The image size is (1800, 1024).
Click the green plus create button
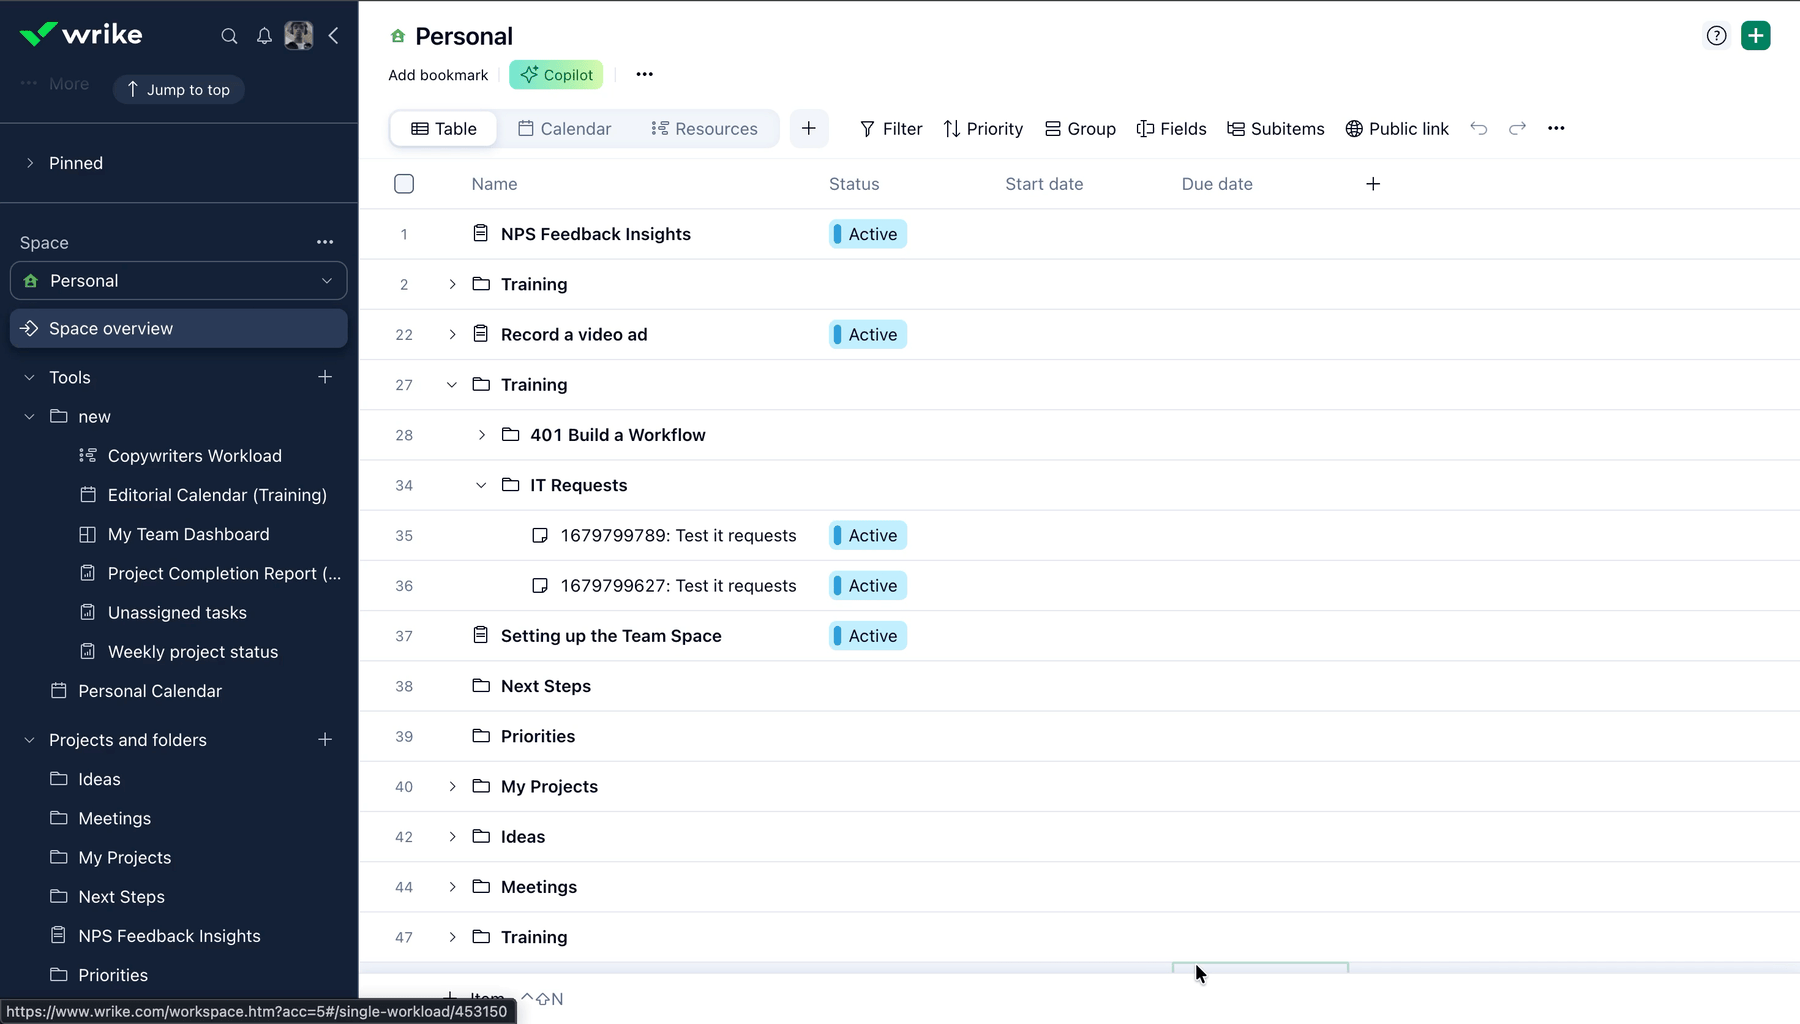pyautogui.click(x=1755, y=35)
